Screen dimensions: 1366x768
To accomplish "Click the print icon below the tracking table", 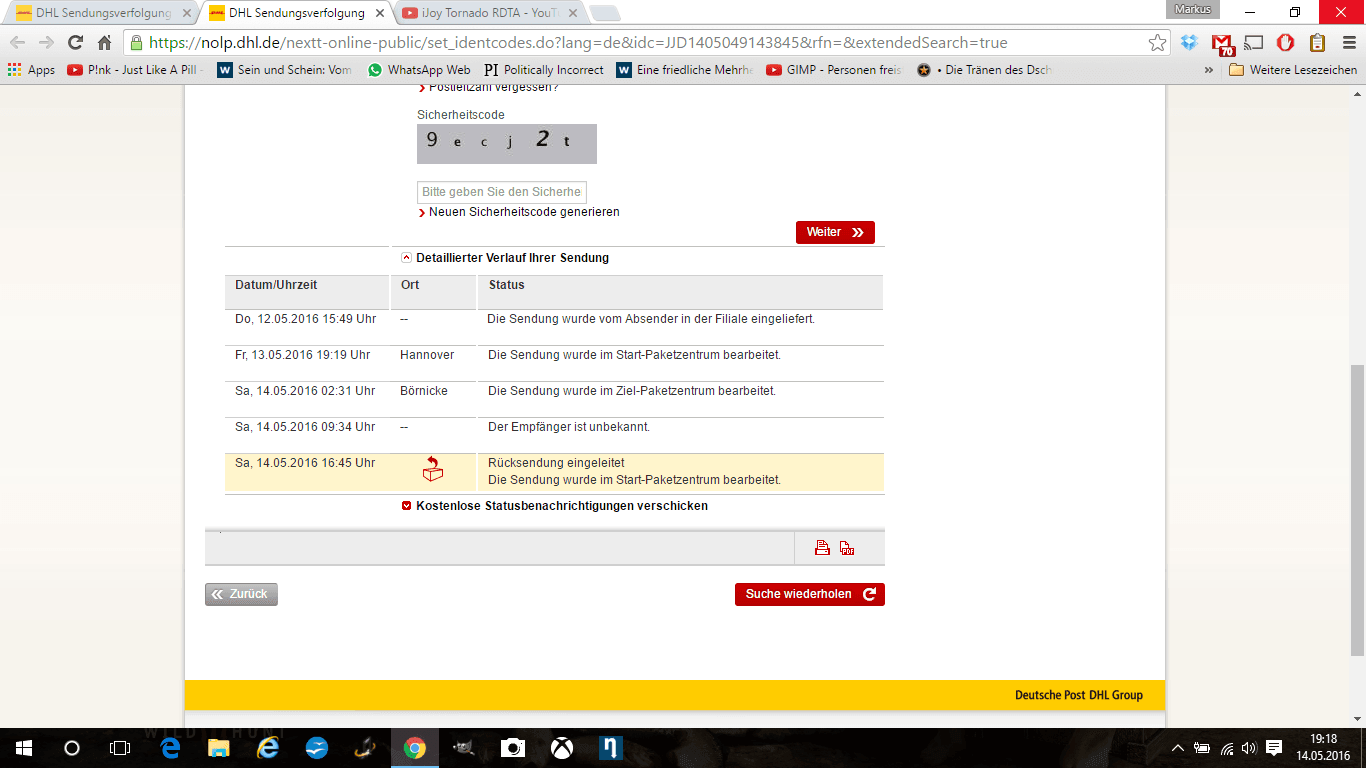I will coord(822,547).
